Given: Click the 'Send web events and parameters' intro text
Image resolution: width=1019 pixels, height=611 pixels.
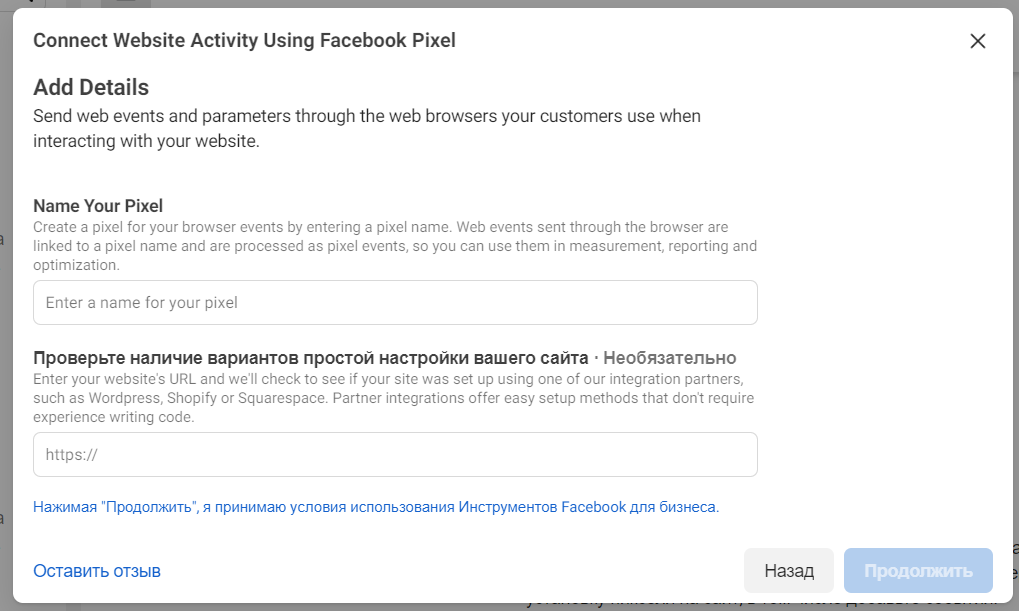Looking at the screenshot, I should click(366, 116).
